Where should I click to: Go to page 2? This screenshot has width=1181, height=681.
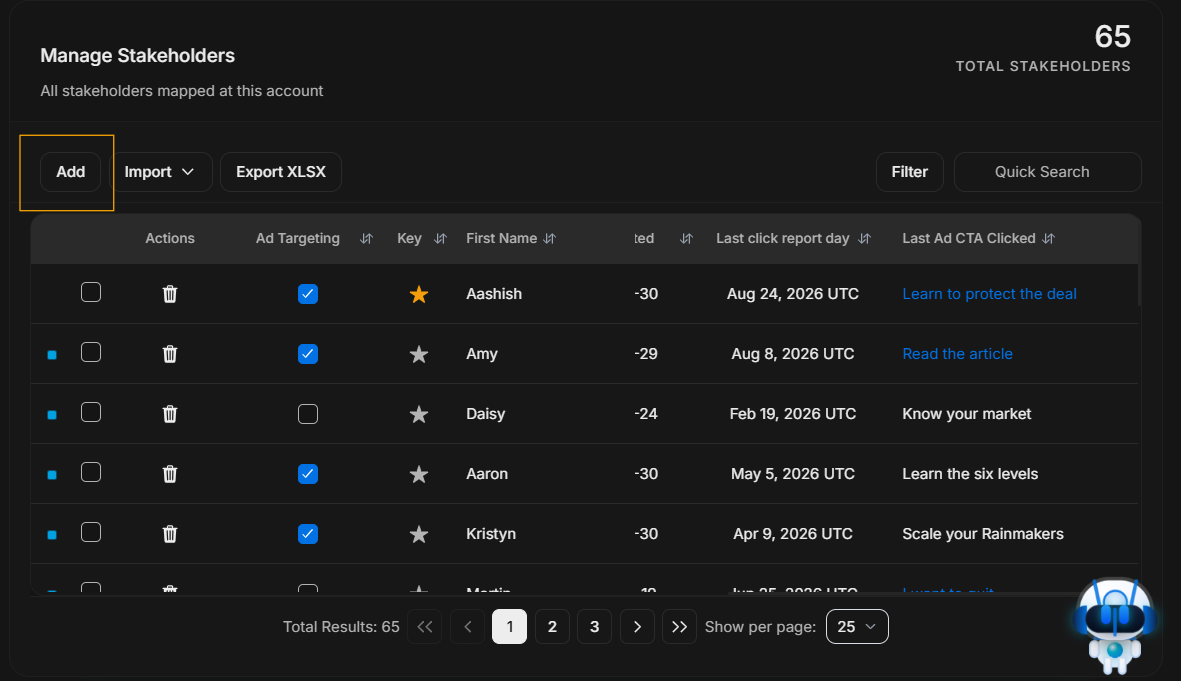[552, 627]
